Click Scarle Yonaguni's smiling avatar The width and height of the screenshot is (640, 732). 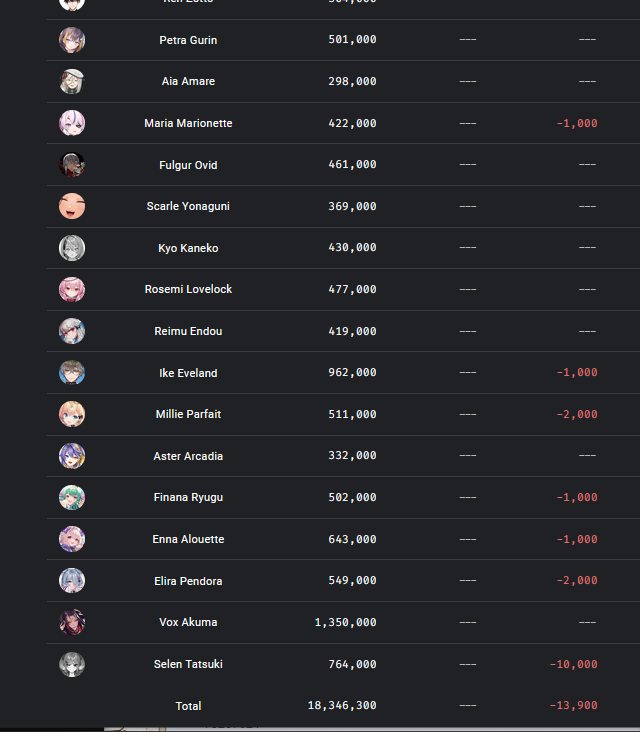pos(72,206)
